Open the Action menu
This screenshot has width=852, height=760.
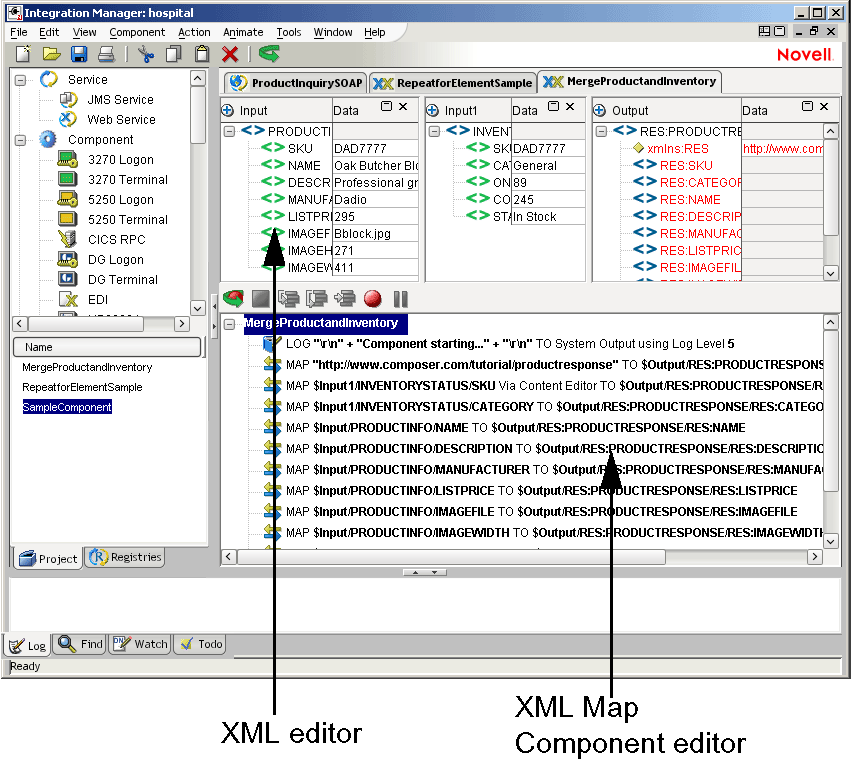coord(194,32)
